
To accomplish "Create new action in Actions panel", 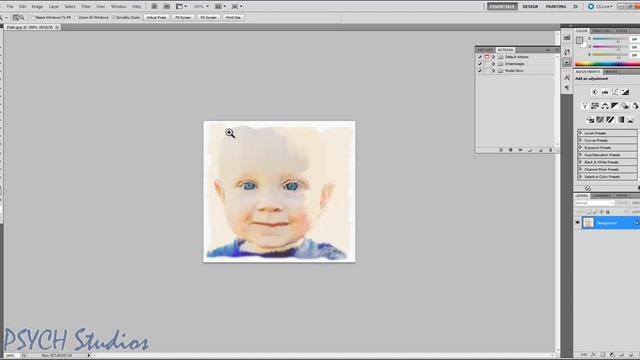I will (540, 150).
